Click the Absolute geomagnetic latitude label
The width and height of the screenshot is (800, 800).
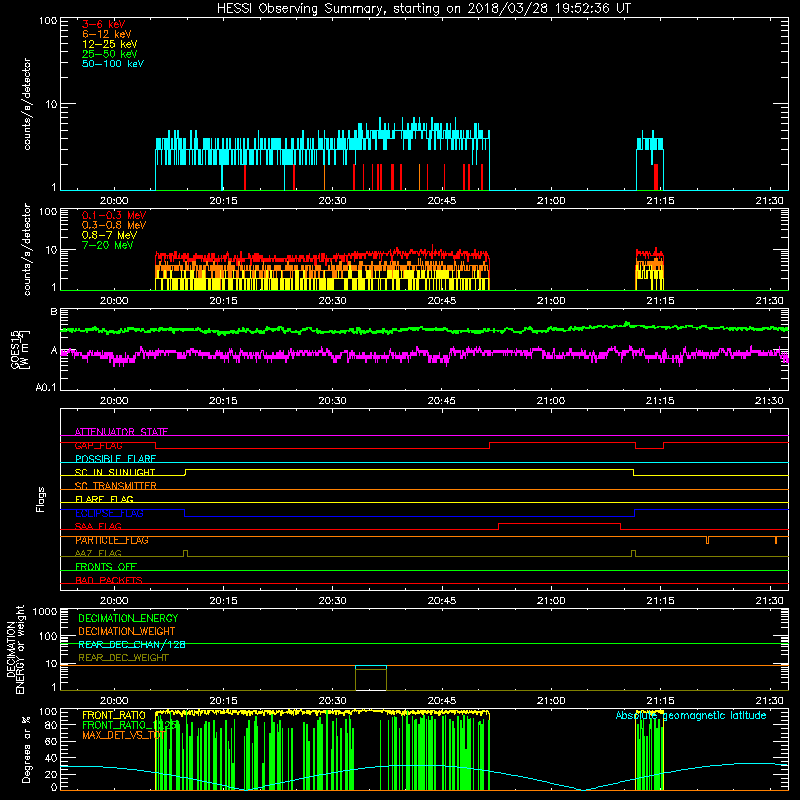click(691, 715)
